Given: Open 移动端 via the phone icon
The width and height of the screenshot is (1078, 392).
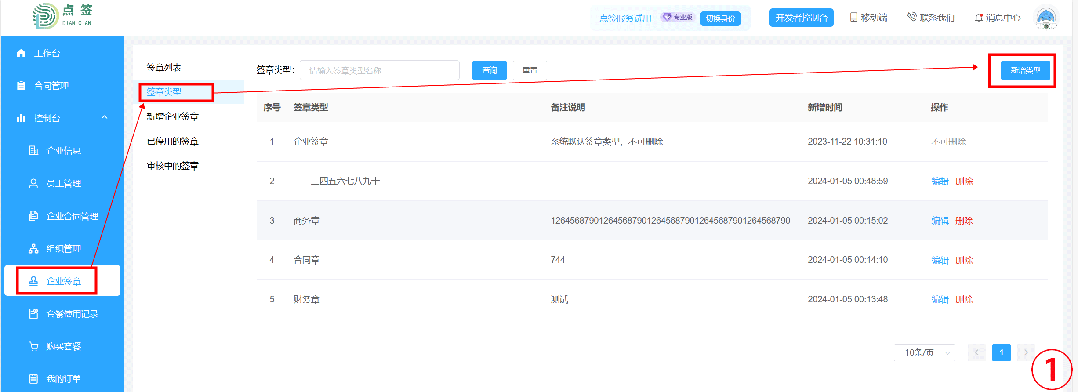Looking at the screenshot, I should tap(854, 18).
